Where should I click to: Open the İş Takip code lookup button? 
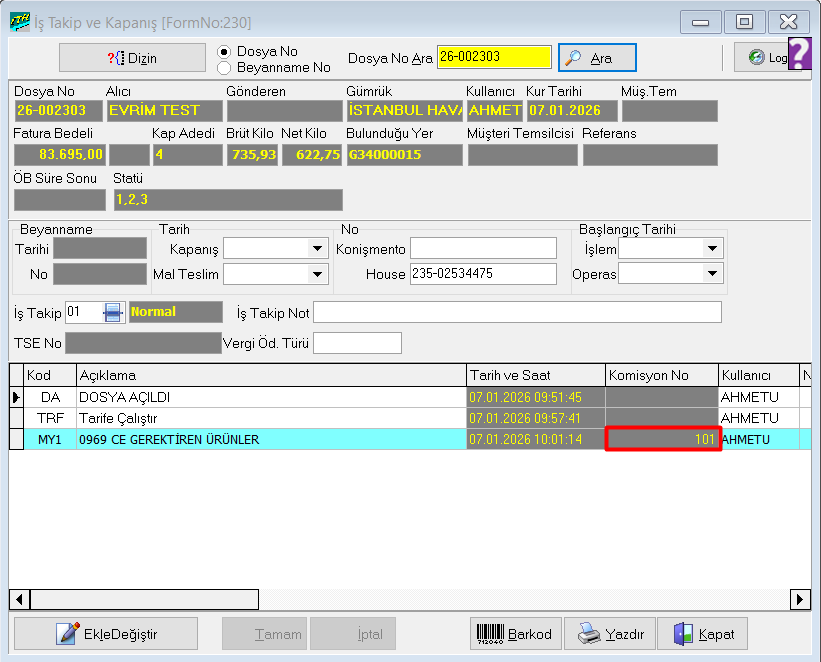(x=113, y=312)
